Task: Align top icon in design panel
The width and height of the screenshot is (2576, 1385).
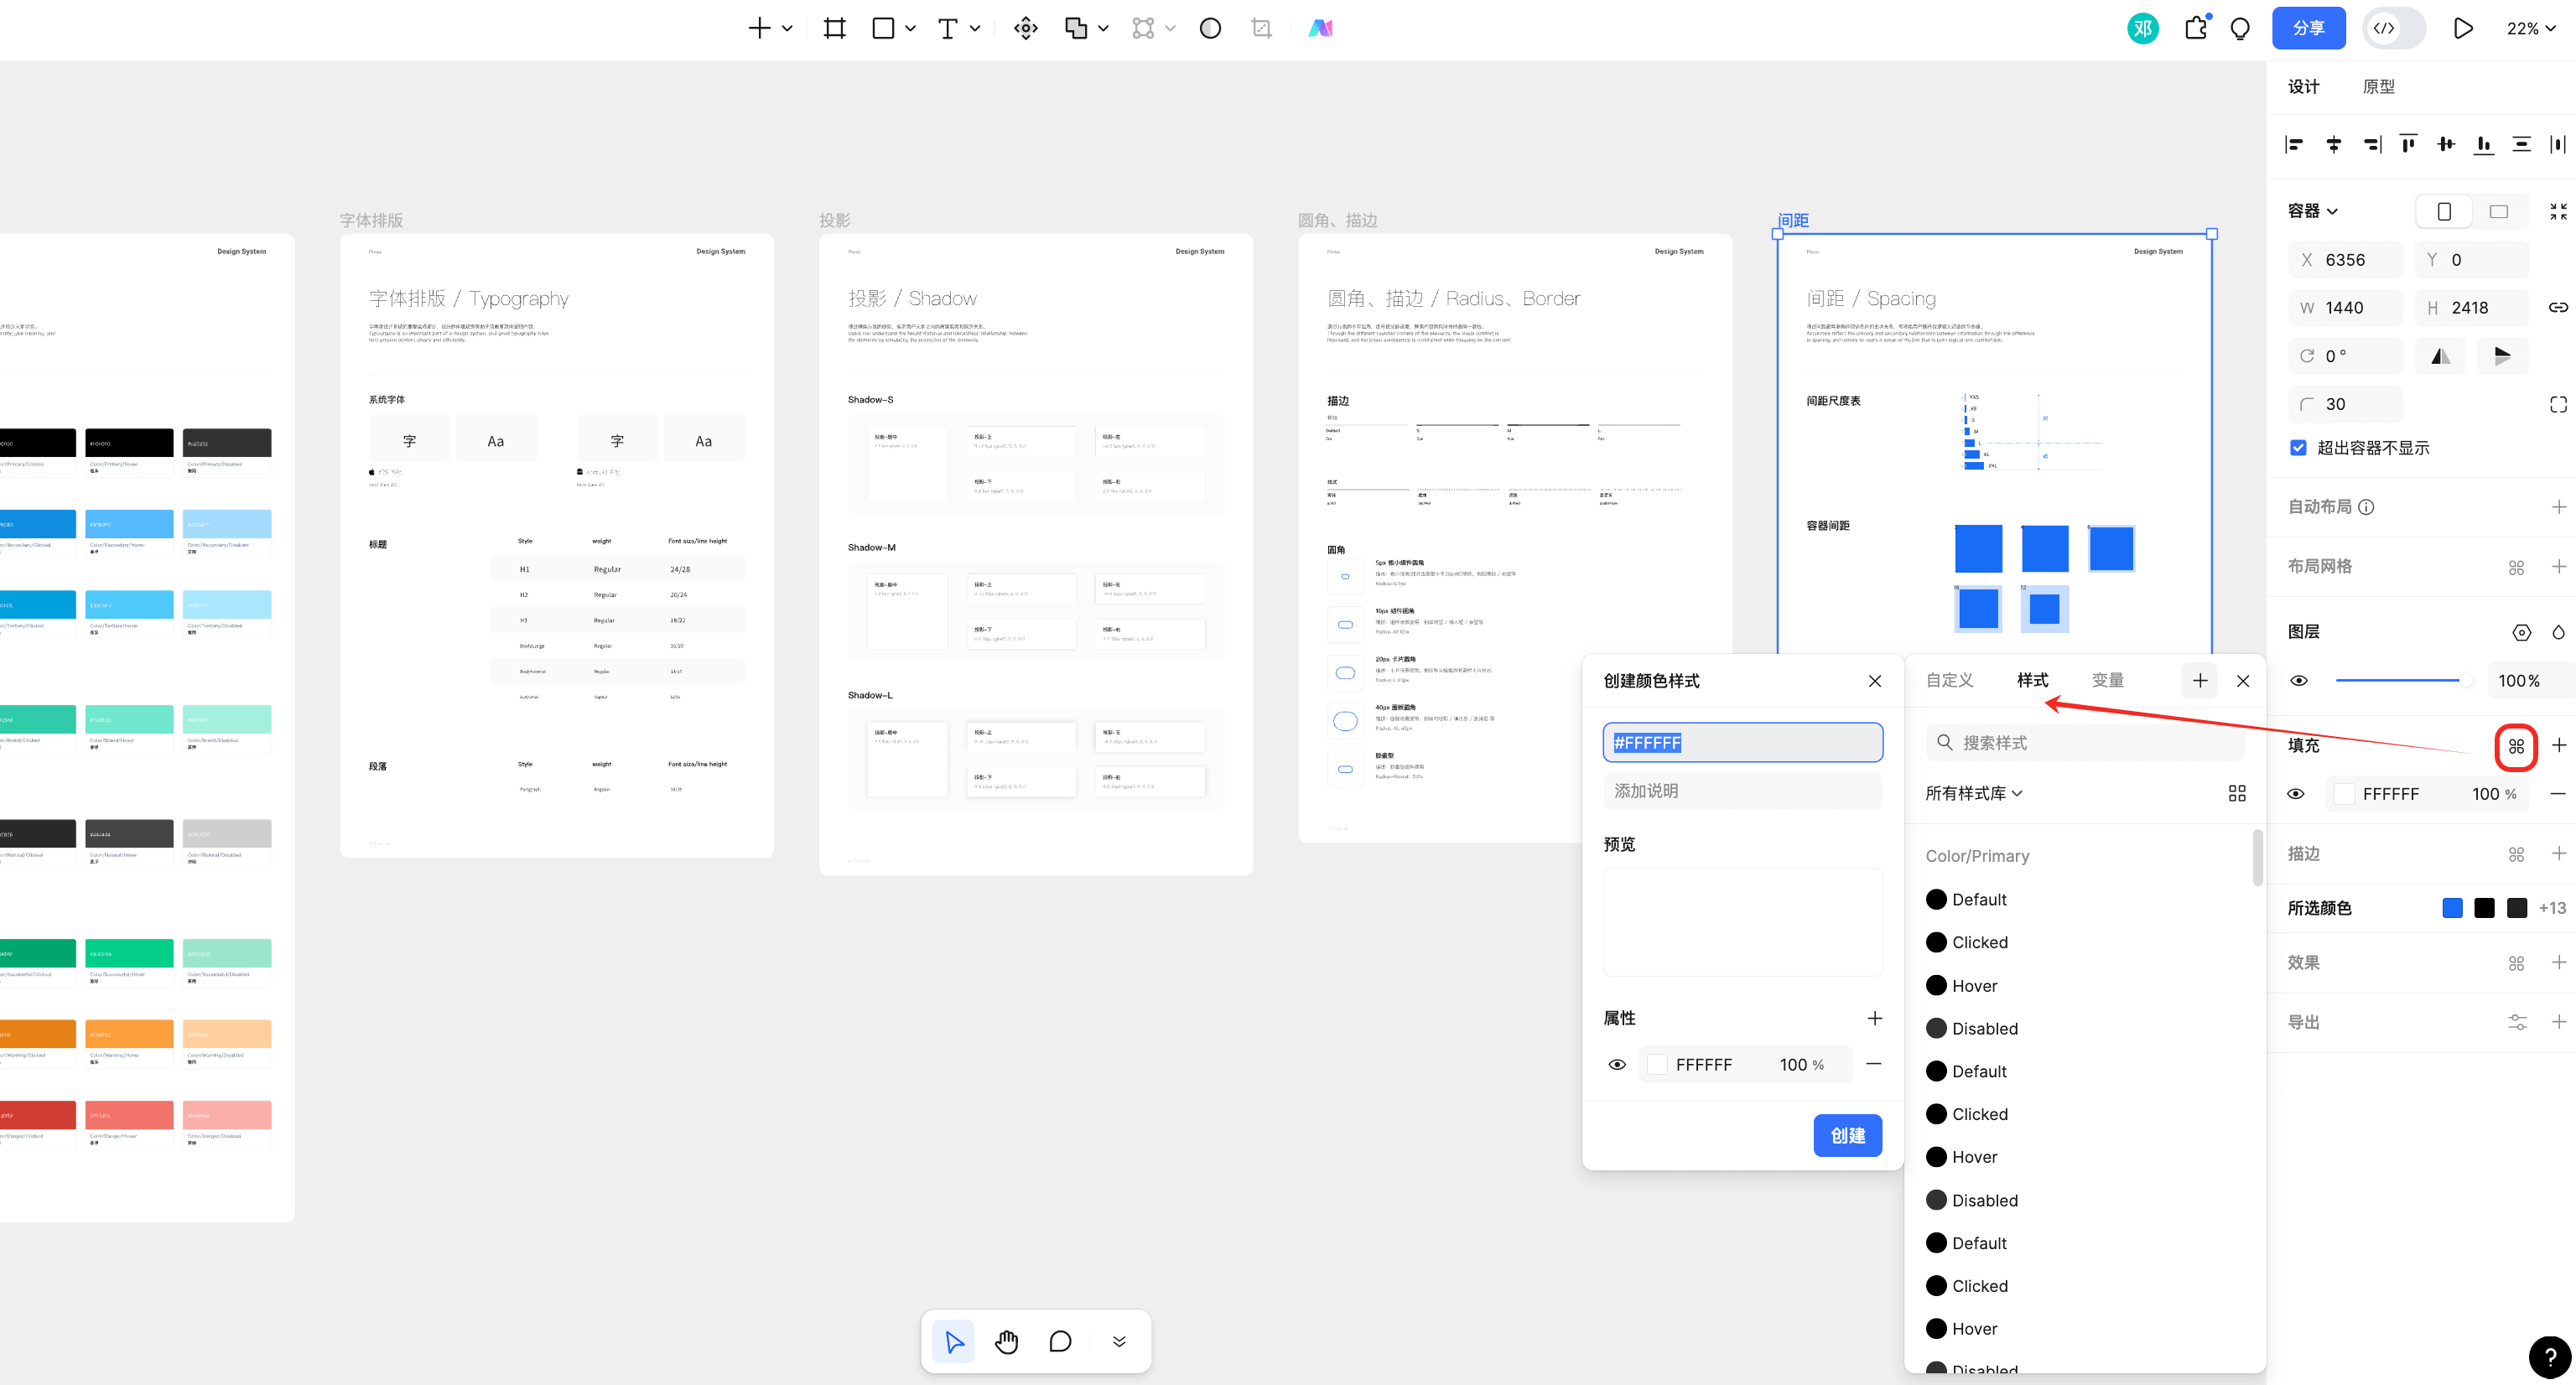Action: pyautogui.click(x=2409, y=145)
